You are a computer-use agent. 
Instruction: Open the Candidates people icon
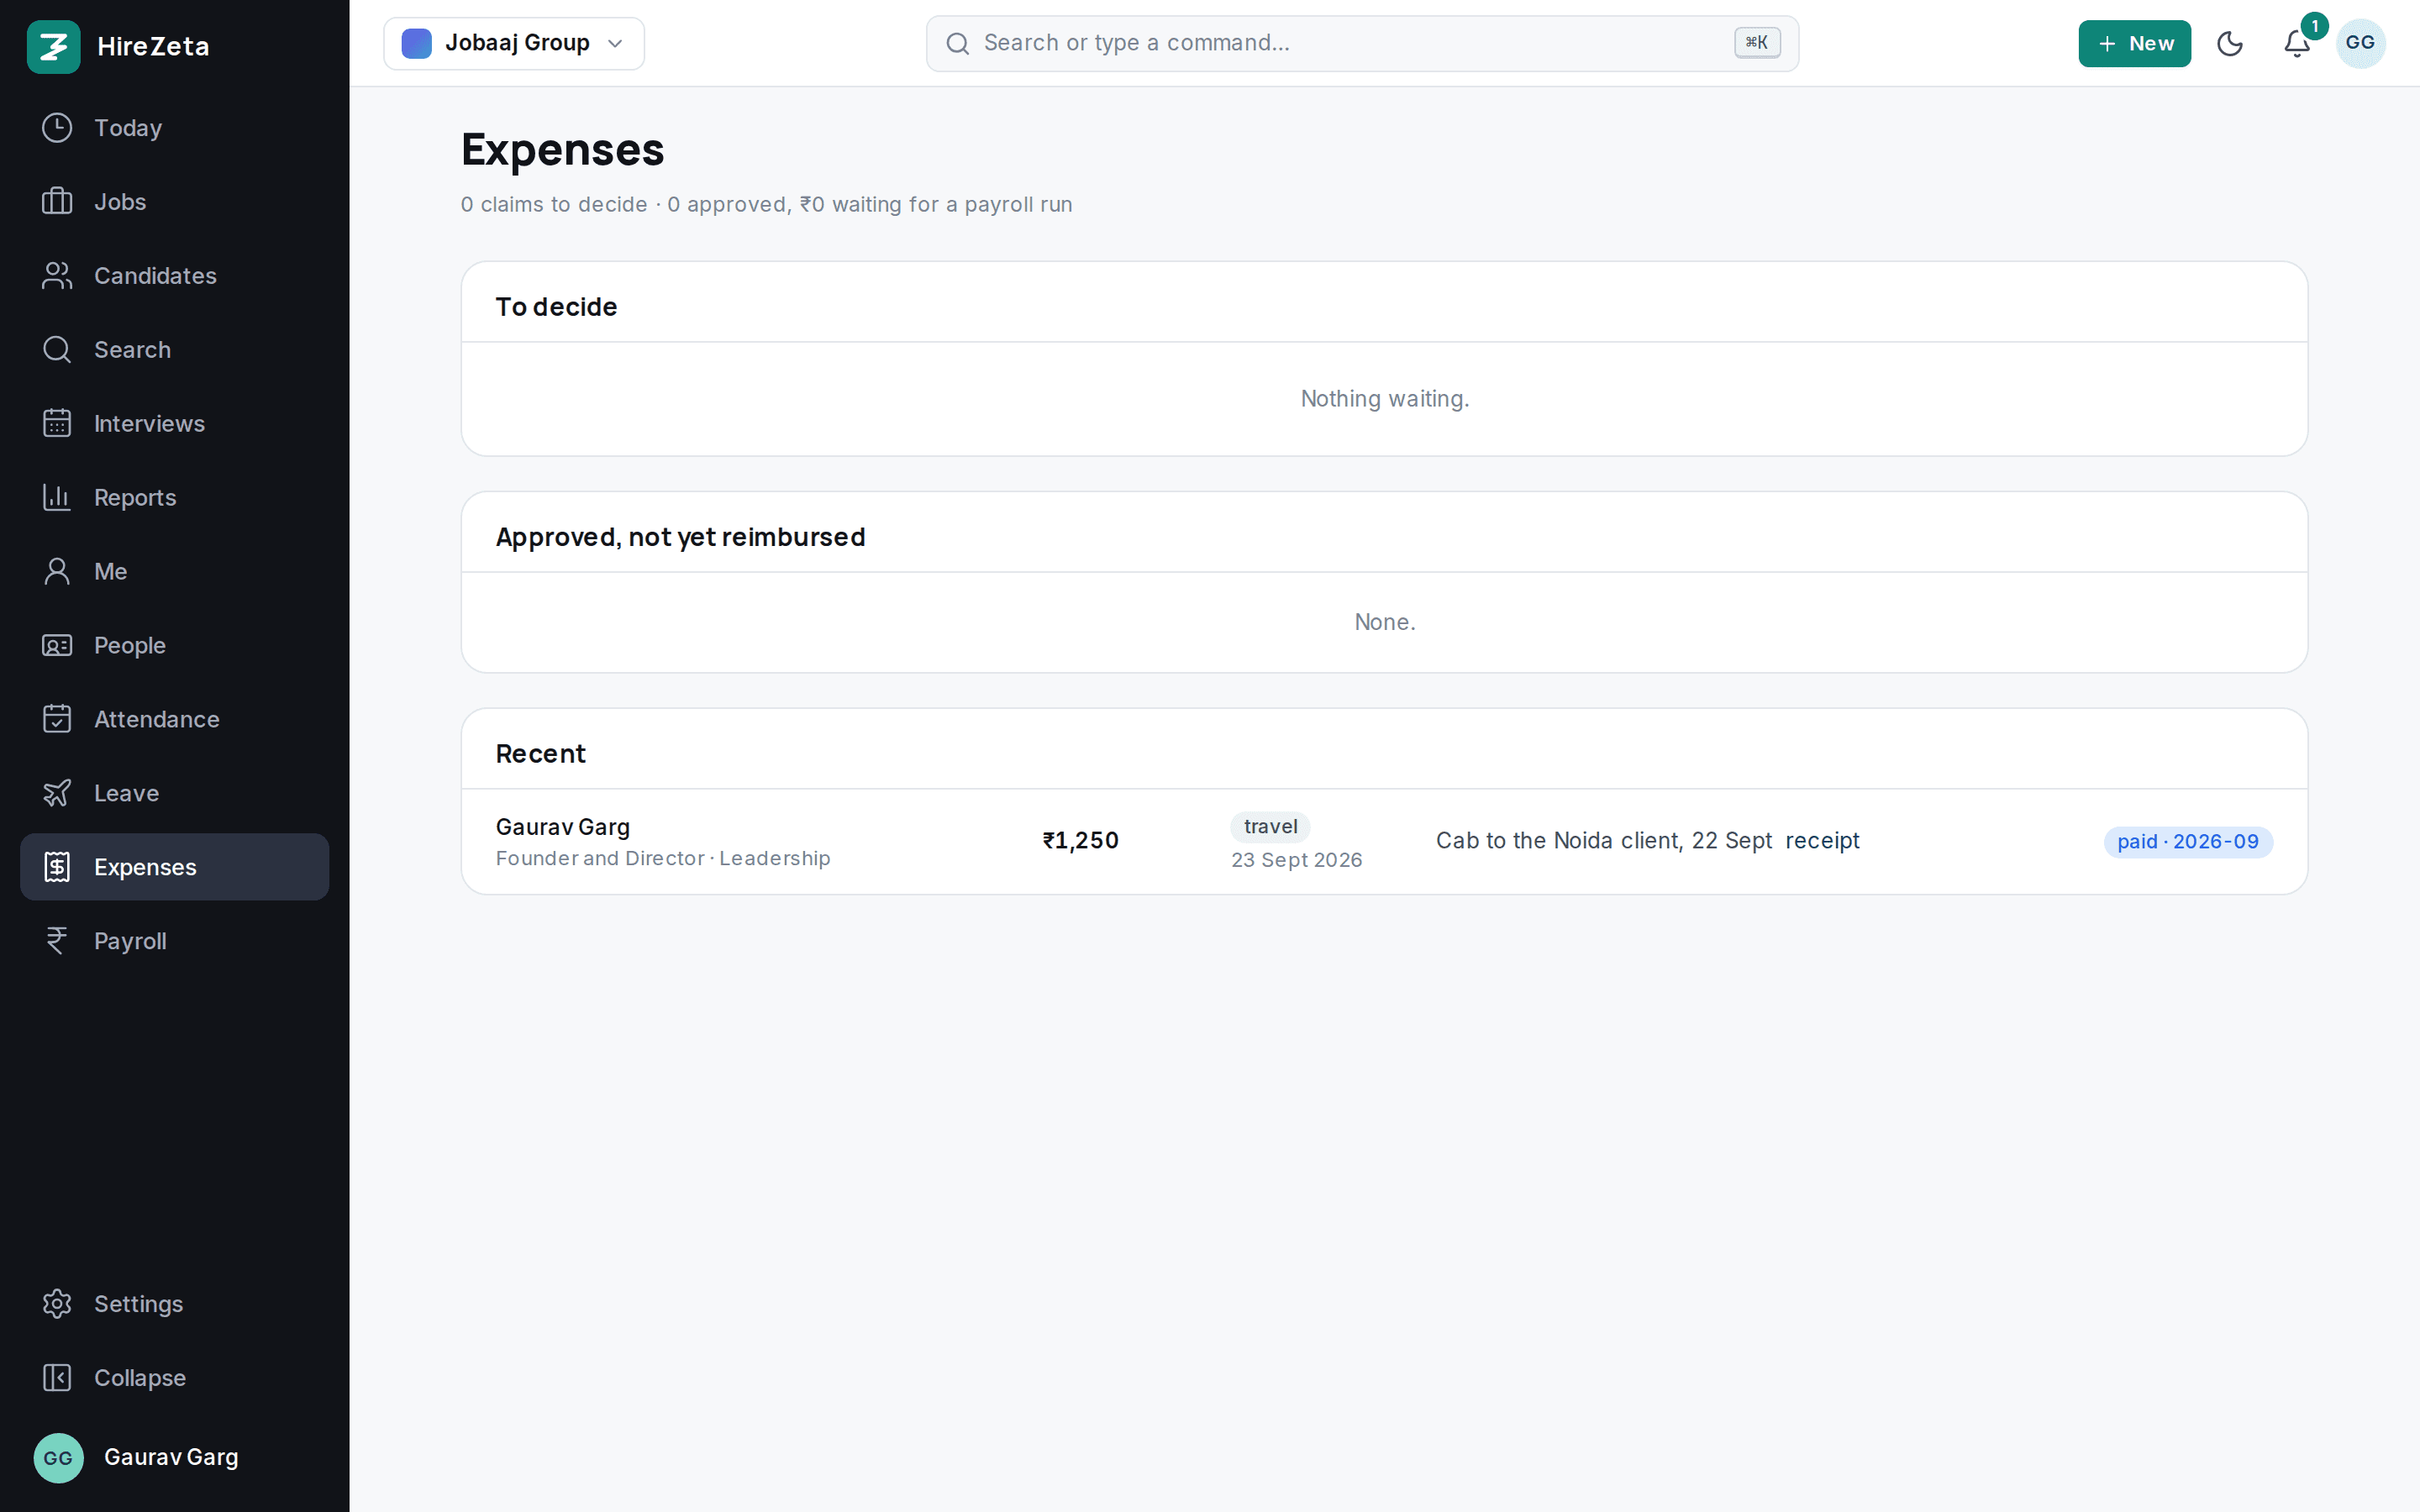57,276
